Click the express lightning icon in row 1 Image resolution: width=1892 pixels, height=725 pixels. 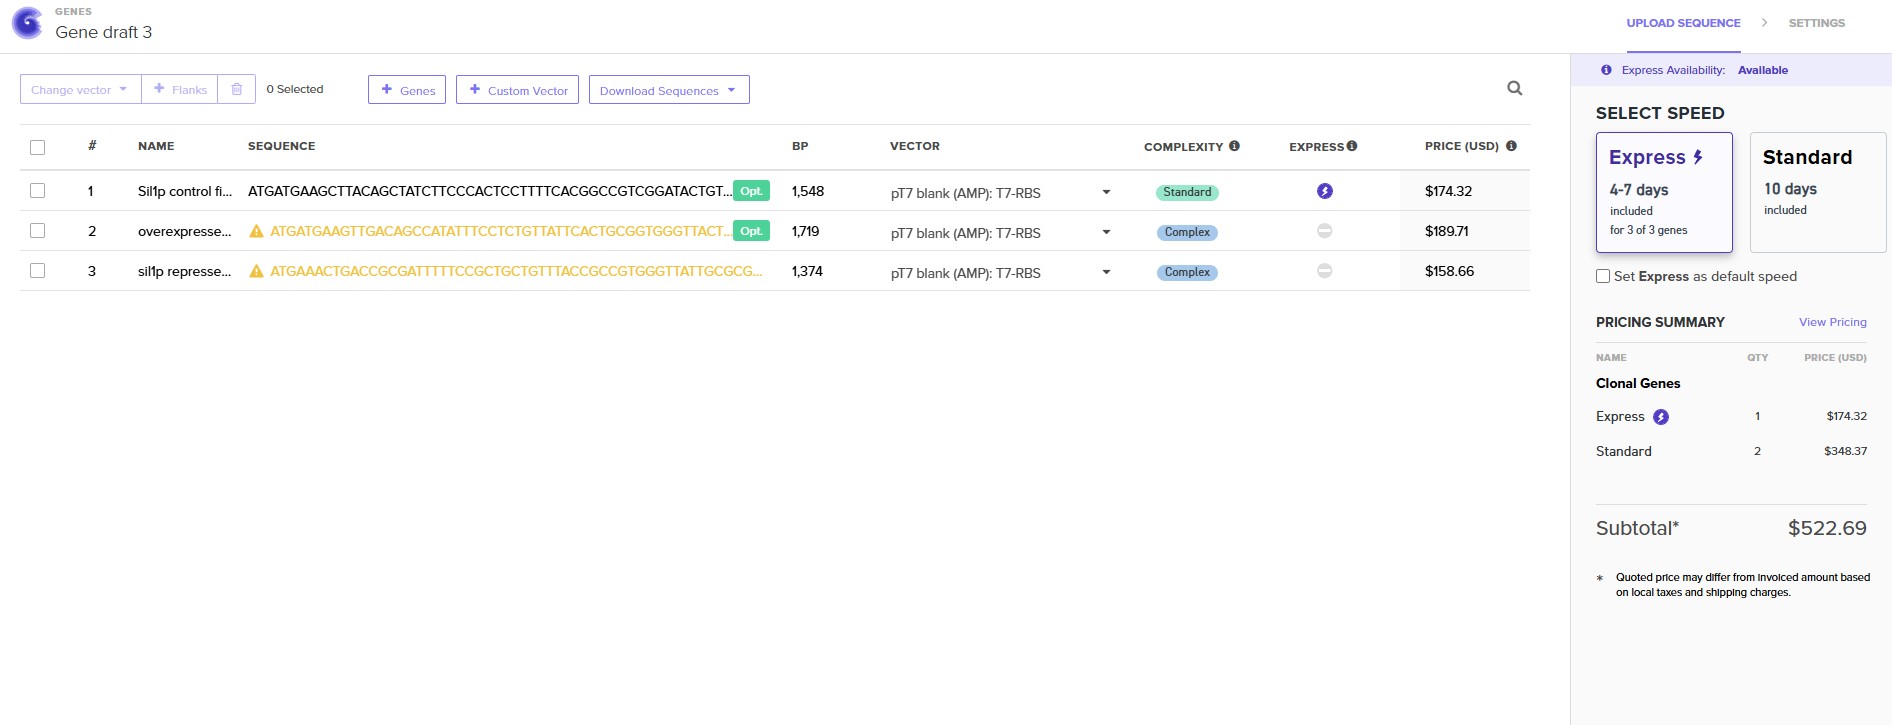coord(1325,191)
